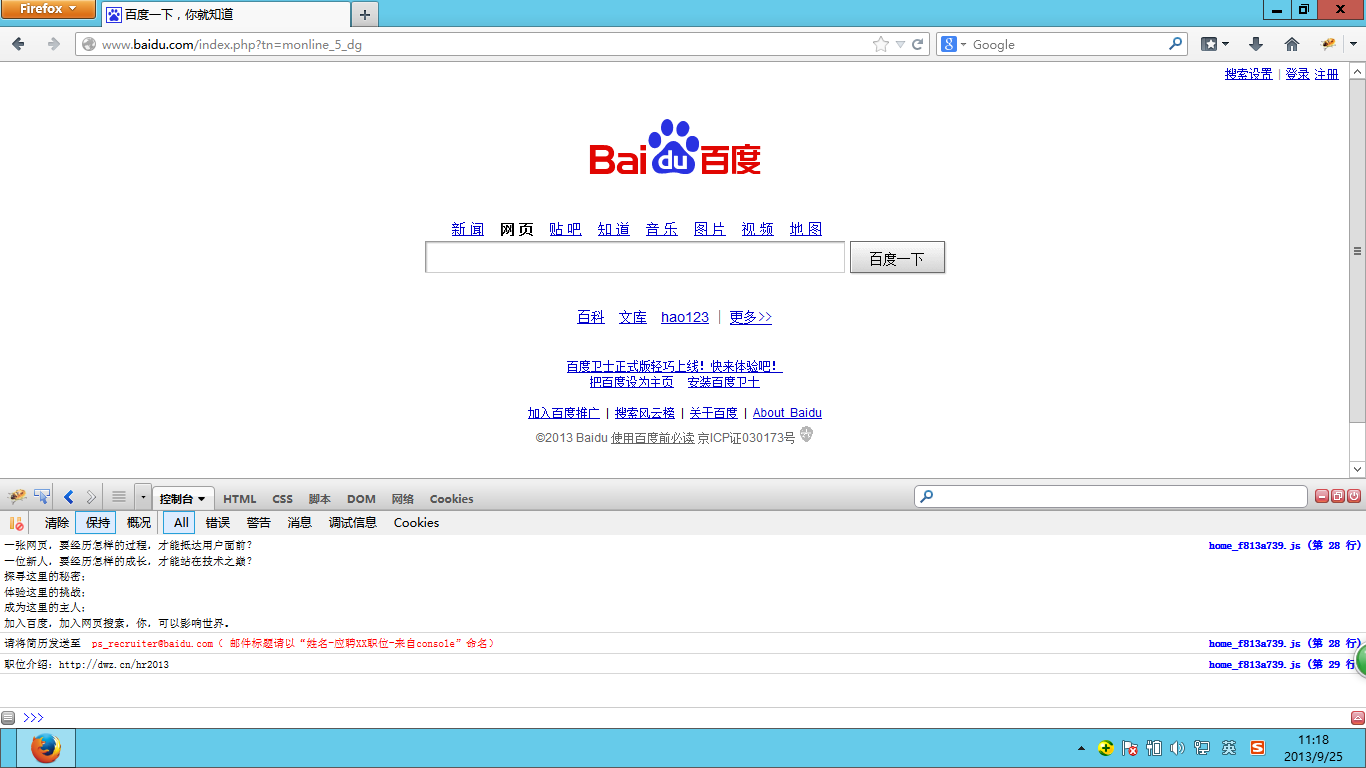
Task: Click the network icon in the system tray
Action: 1202,748
